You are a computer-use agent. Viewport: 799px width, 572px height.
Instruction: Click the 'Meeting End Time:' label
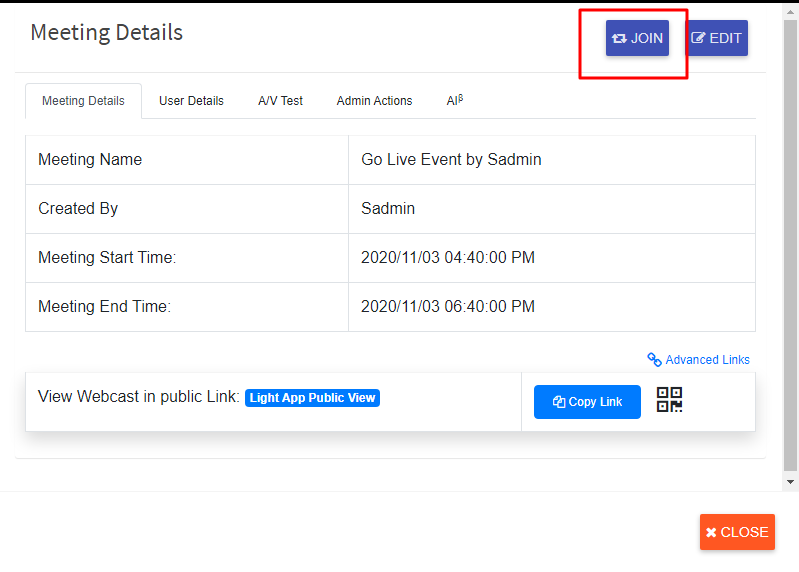[104, 306]
